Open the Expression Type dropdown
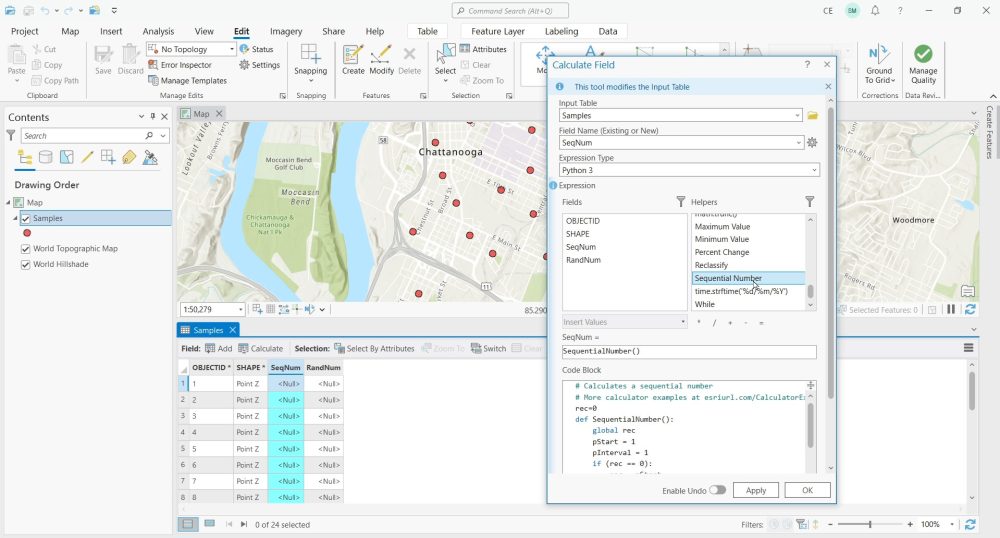 tap(814, 170)
